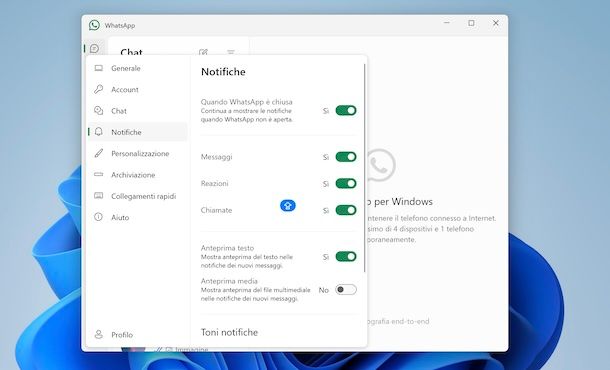The width and height of the screenshot is (610, 370).
Task: Click the 'Quando WhatsApp è chiusa' label
Action: tap(247, 102)
